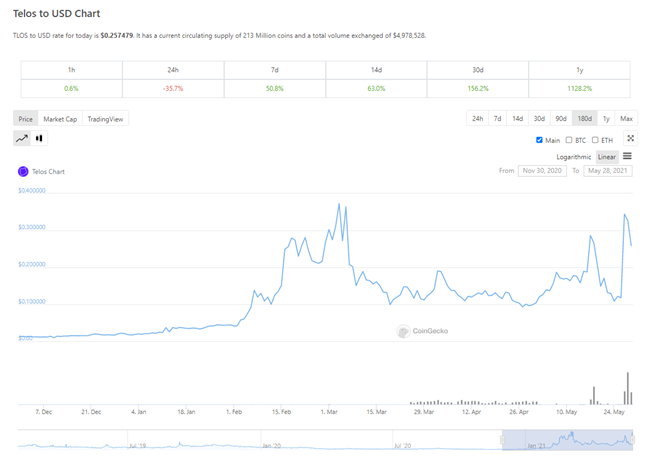Image resolution: width=647 pixels, height=466 pixels.
Task: Click the 1h change value 0.6%
Action: [x=71, y=88]
